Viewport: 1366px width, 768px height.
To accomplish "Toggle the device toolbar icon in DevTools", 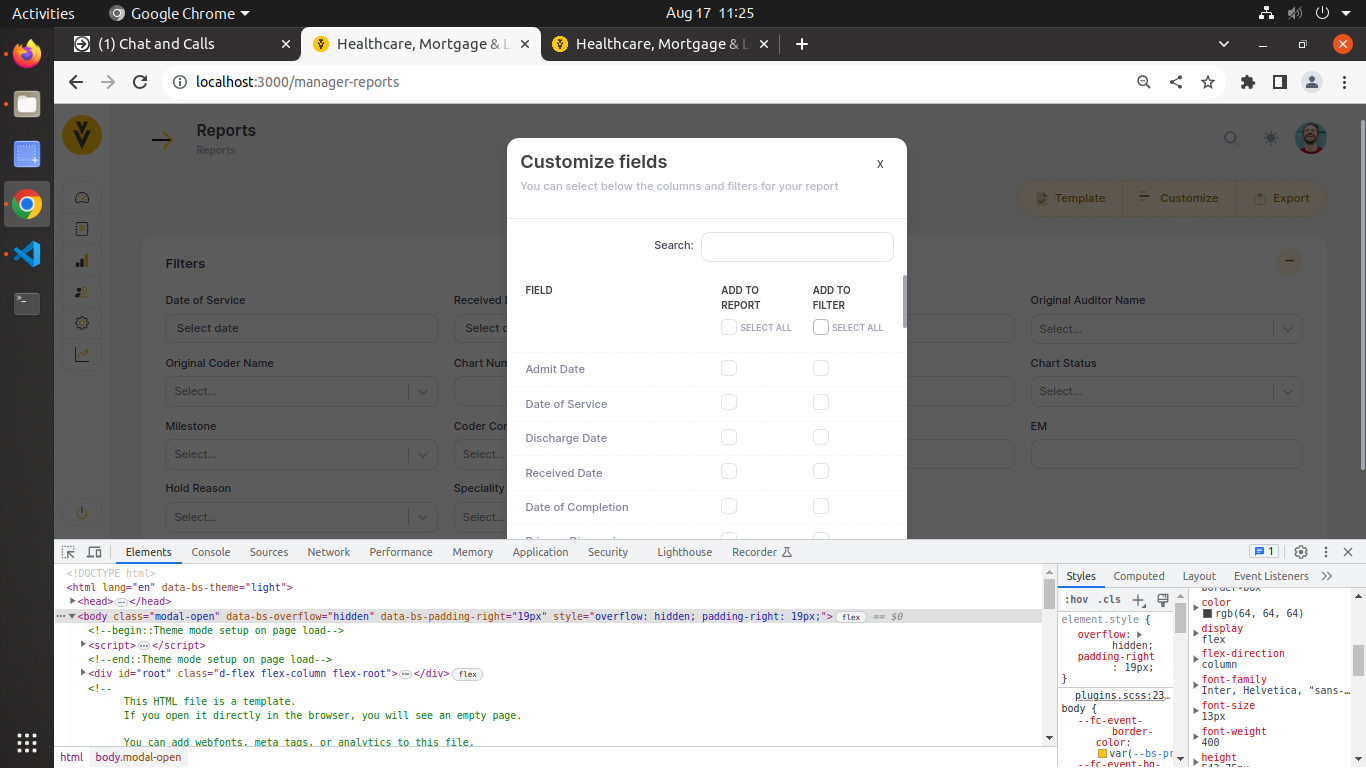I will tap(94, 552).
